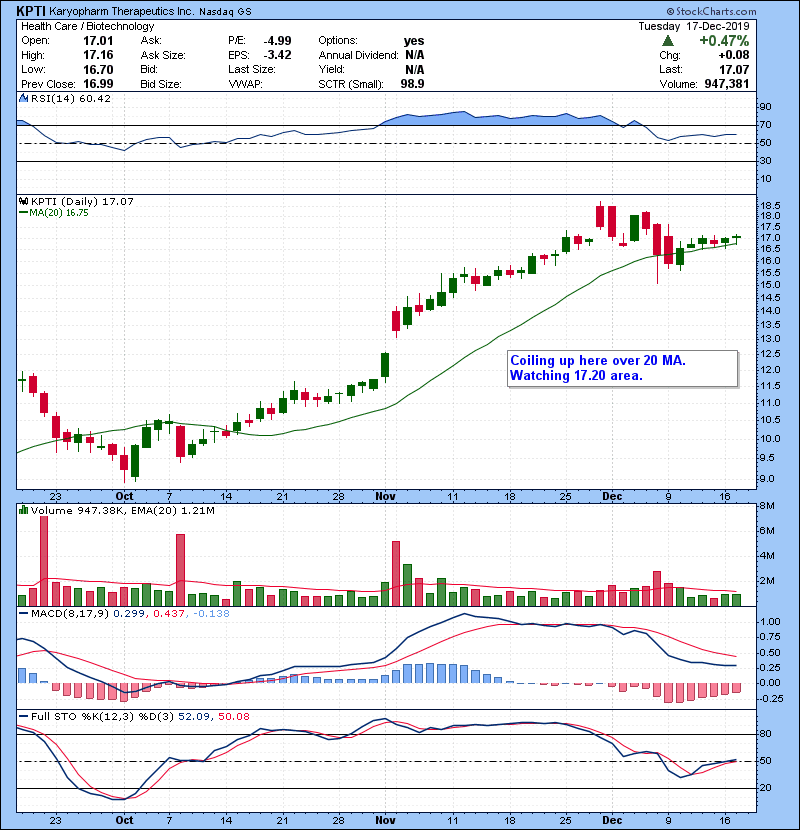Click the blue legend dash before Full STO

tap(23, 717)
